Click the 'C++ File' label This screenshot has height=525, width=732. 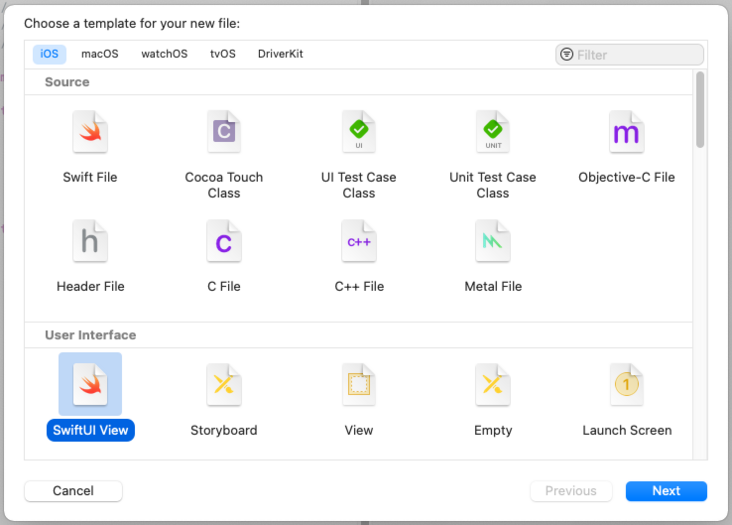tap(359, 287)
